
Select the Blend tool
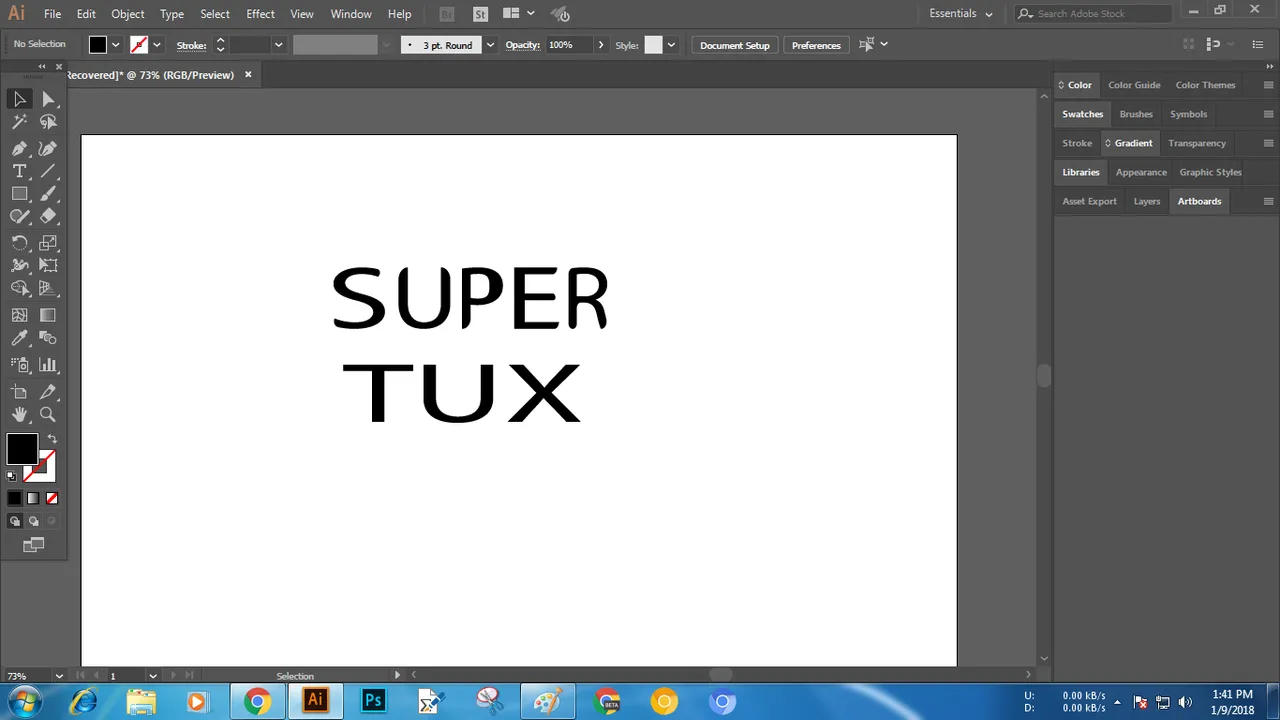(x=48, y=338)
